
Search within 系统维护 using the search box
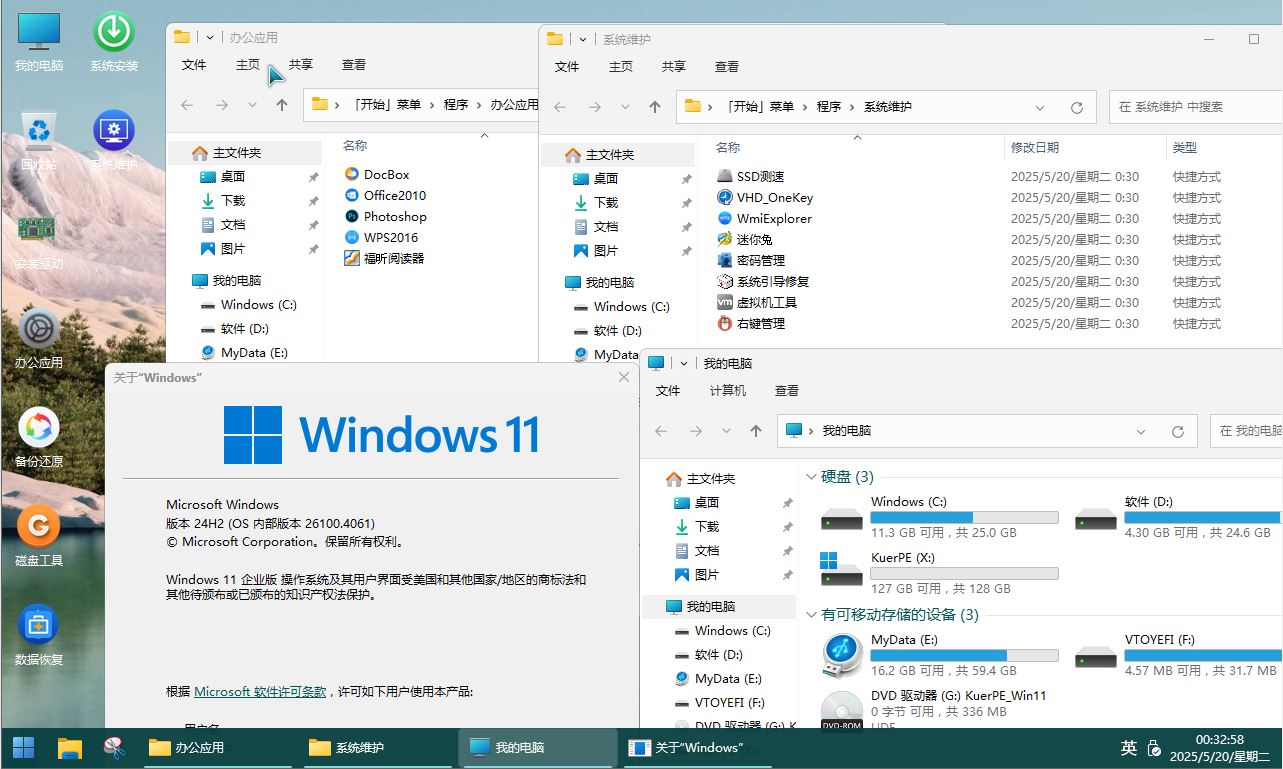[x=1194, y=107]
